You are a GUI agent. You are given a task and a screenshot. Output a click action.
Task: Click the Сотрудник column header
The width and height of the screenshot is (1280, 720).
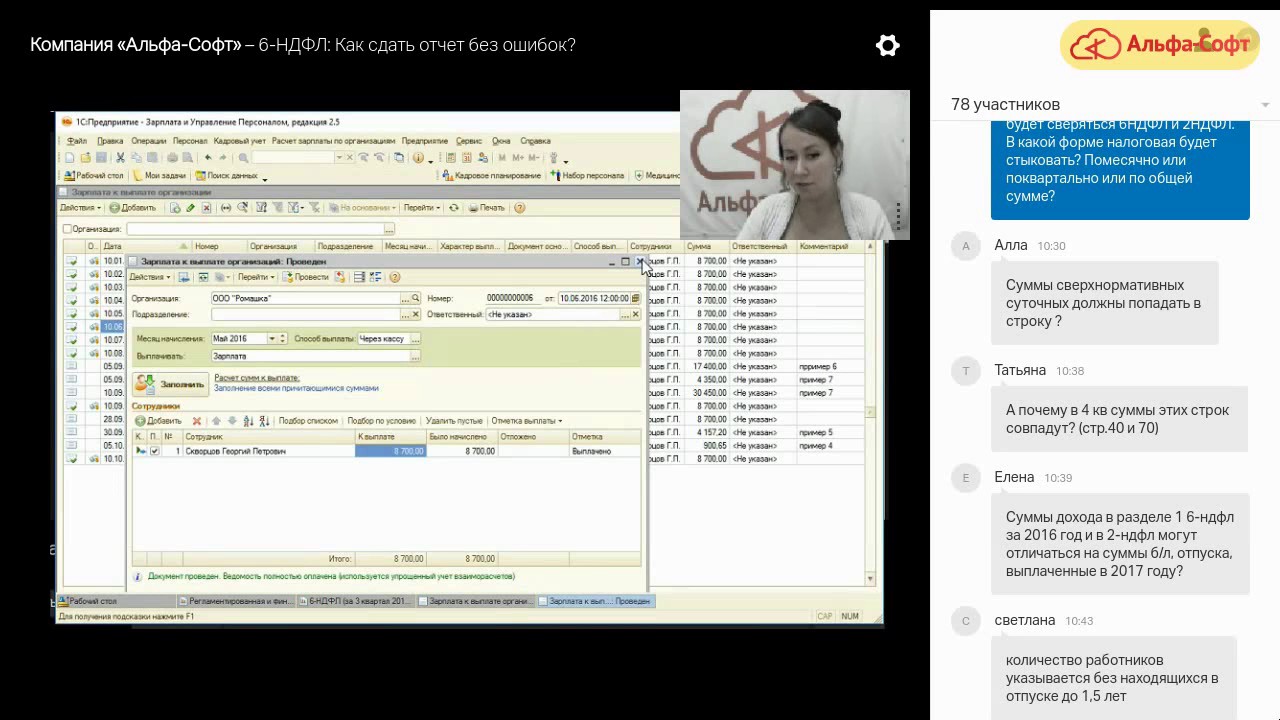click(268, 437)
